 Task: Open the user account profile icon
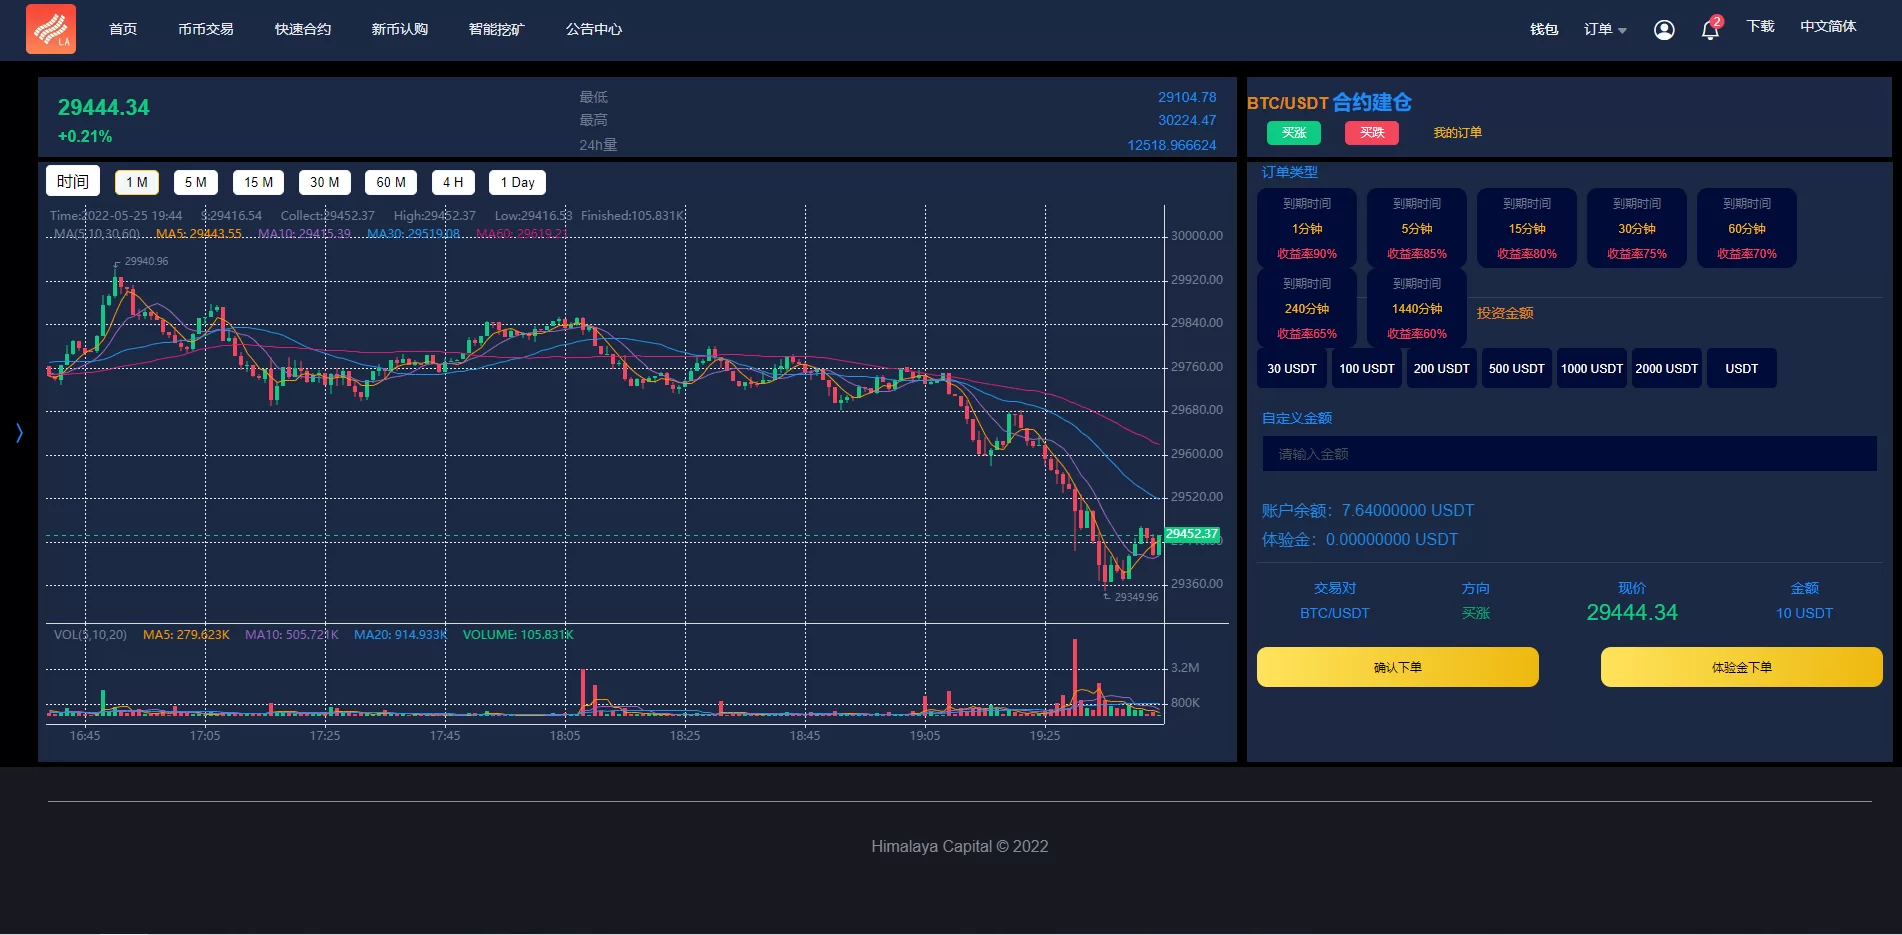[1664, 30]
